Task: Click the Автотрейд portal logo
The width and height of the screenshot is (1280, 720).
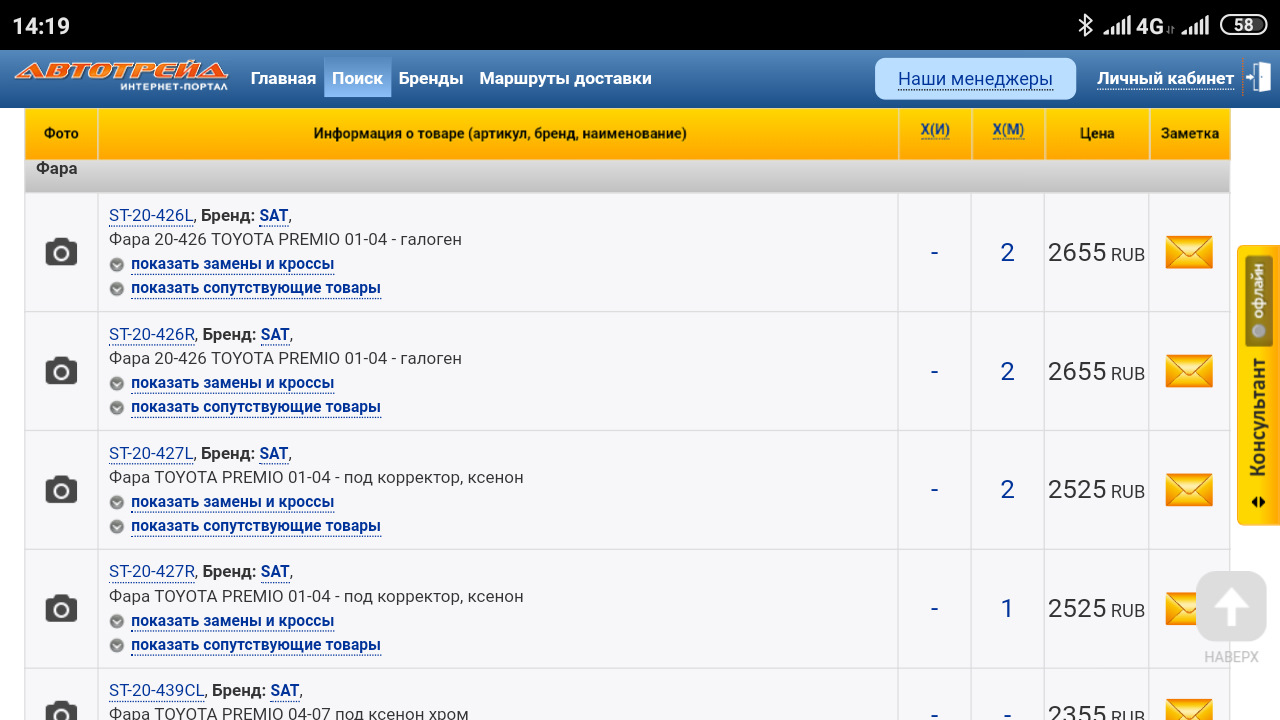Action: click(x=121, y=76)
